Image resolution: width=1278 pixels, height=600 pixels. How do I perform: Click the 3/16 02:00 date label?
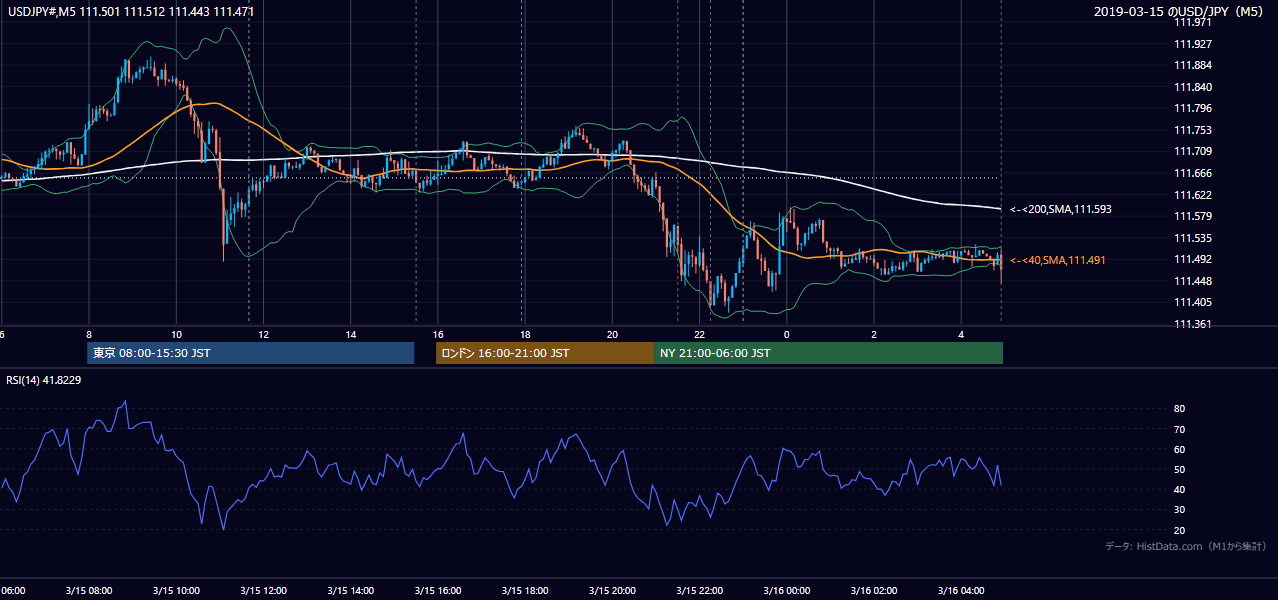tap(874, 590)
